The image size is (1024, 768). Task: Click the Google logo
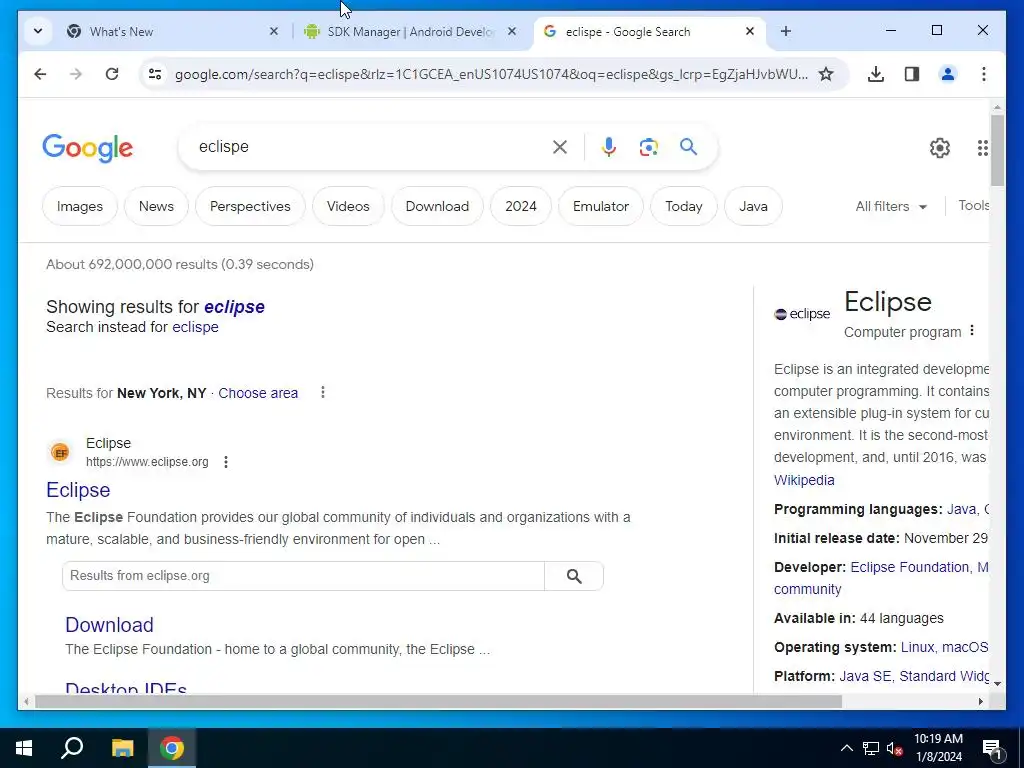(88, 148)
